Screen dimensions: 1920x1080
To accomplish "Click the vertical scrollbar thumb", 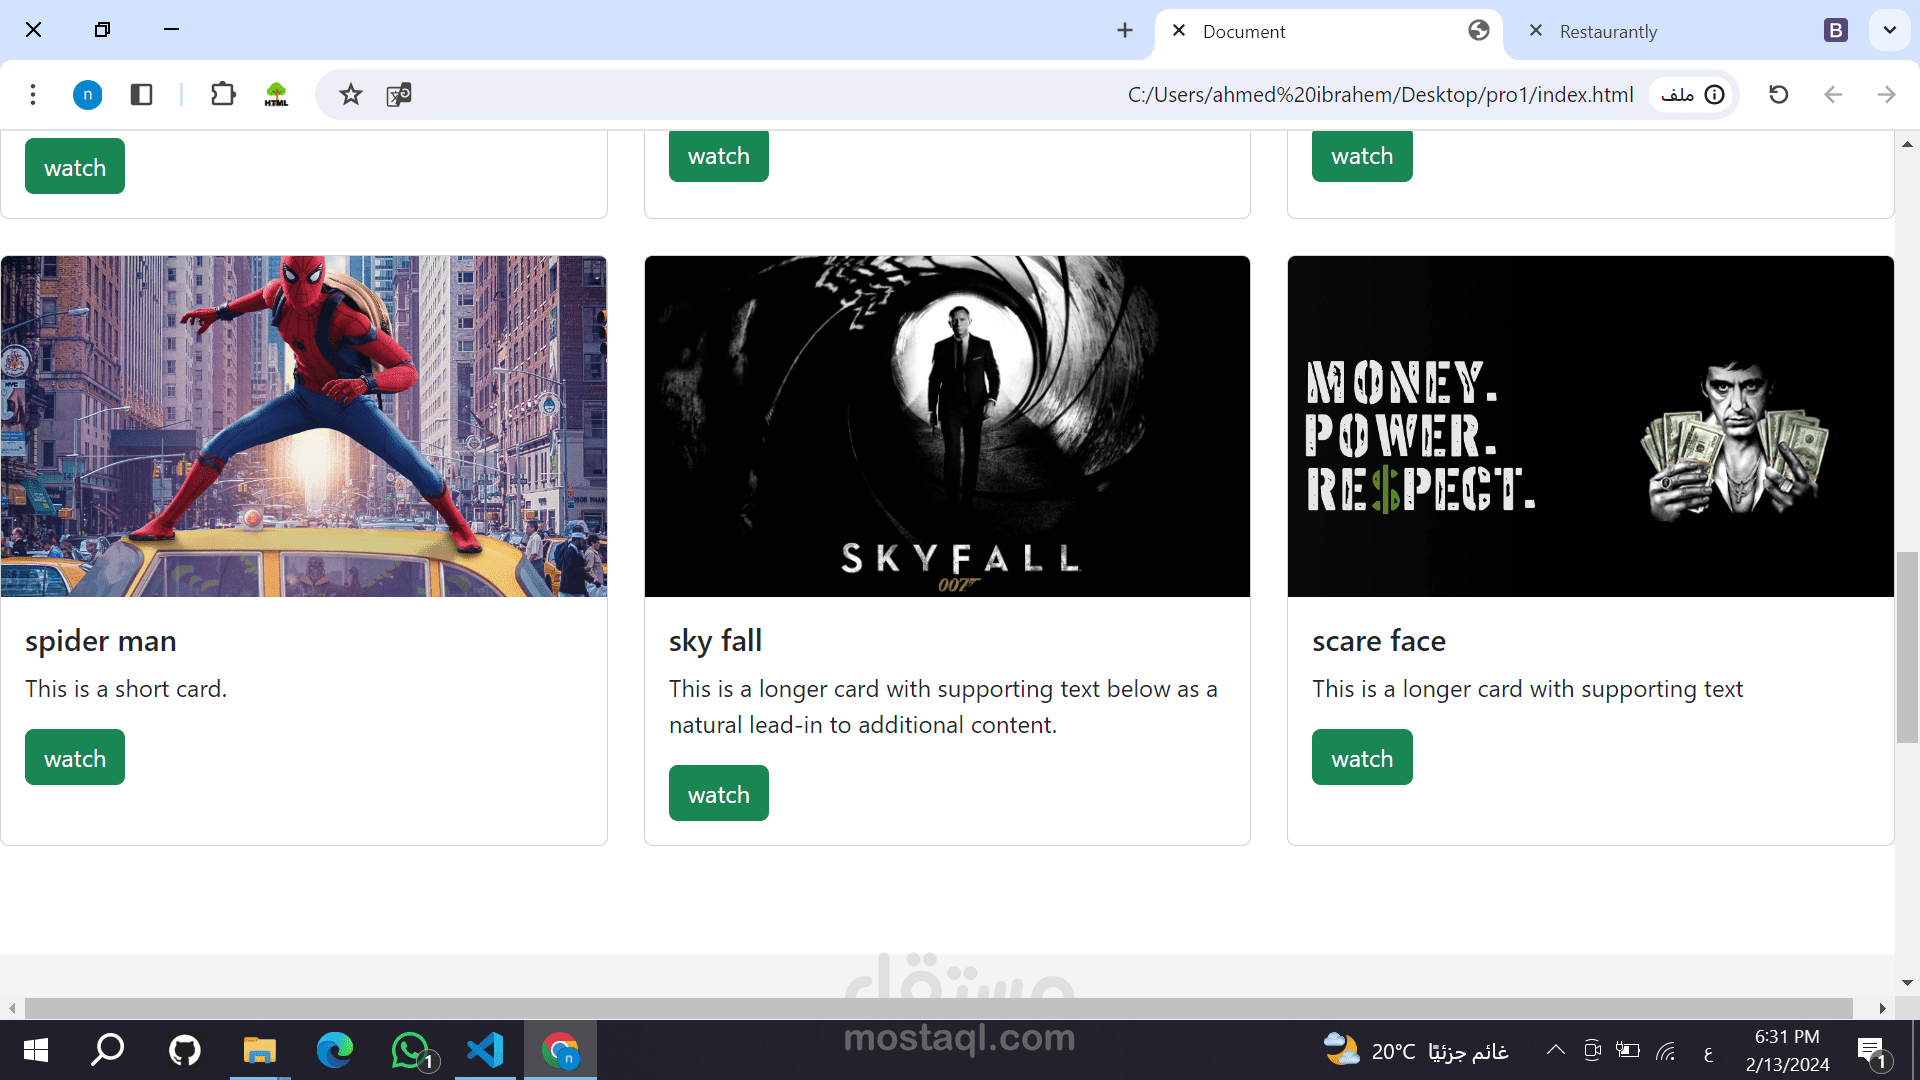I will pyautogui.click(x=1907, y=647).
